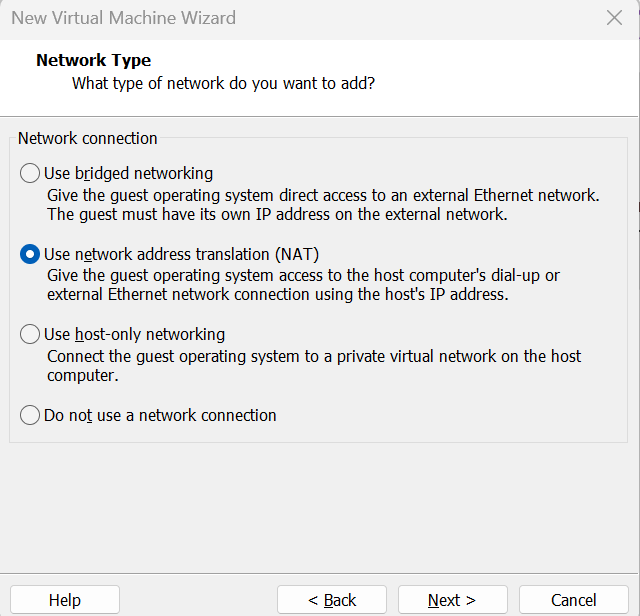640x616 pixels.
Task: Go to previous step with Back
Action: (x=332, y=600)
